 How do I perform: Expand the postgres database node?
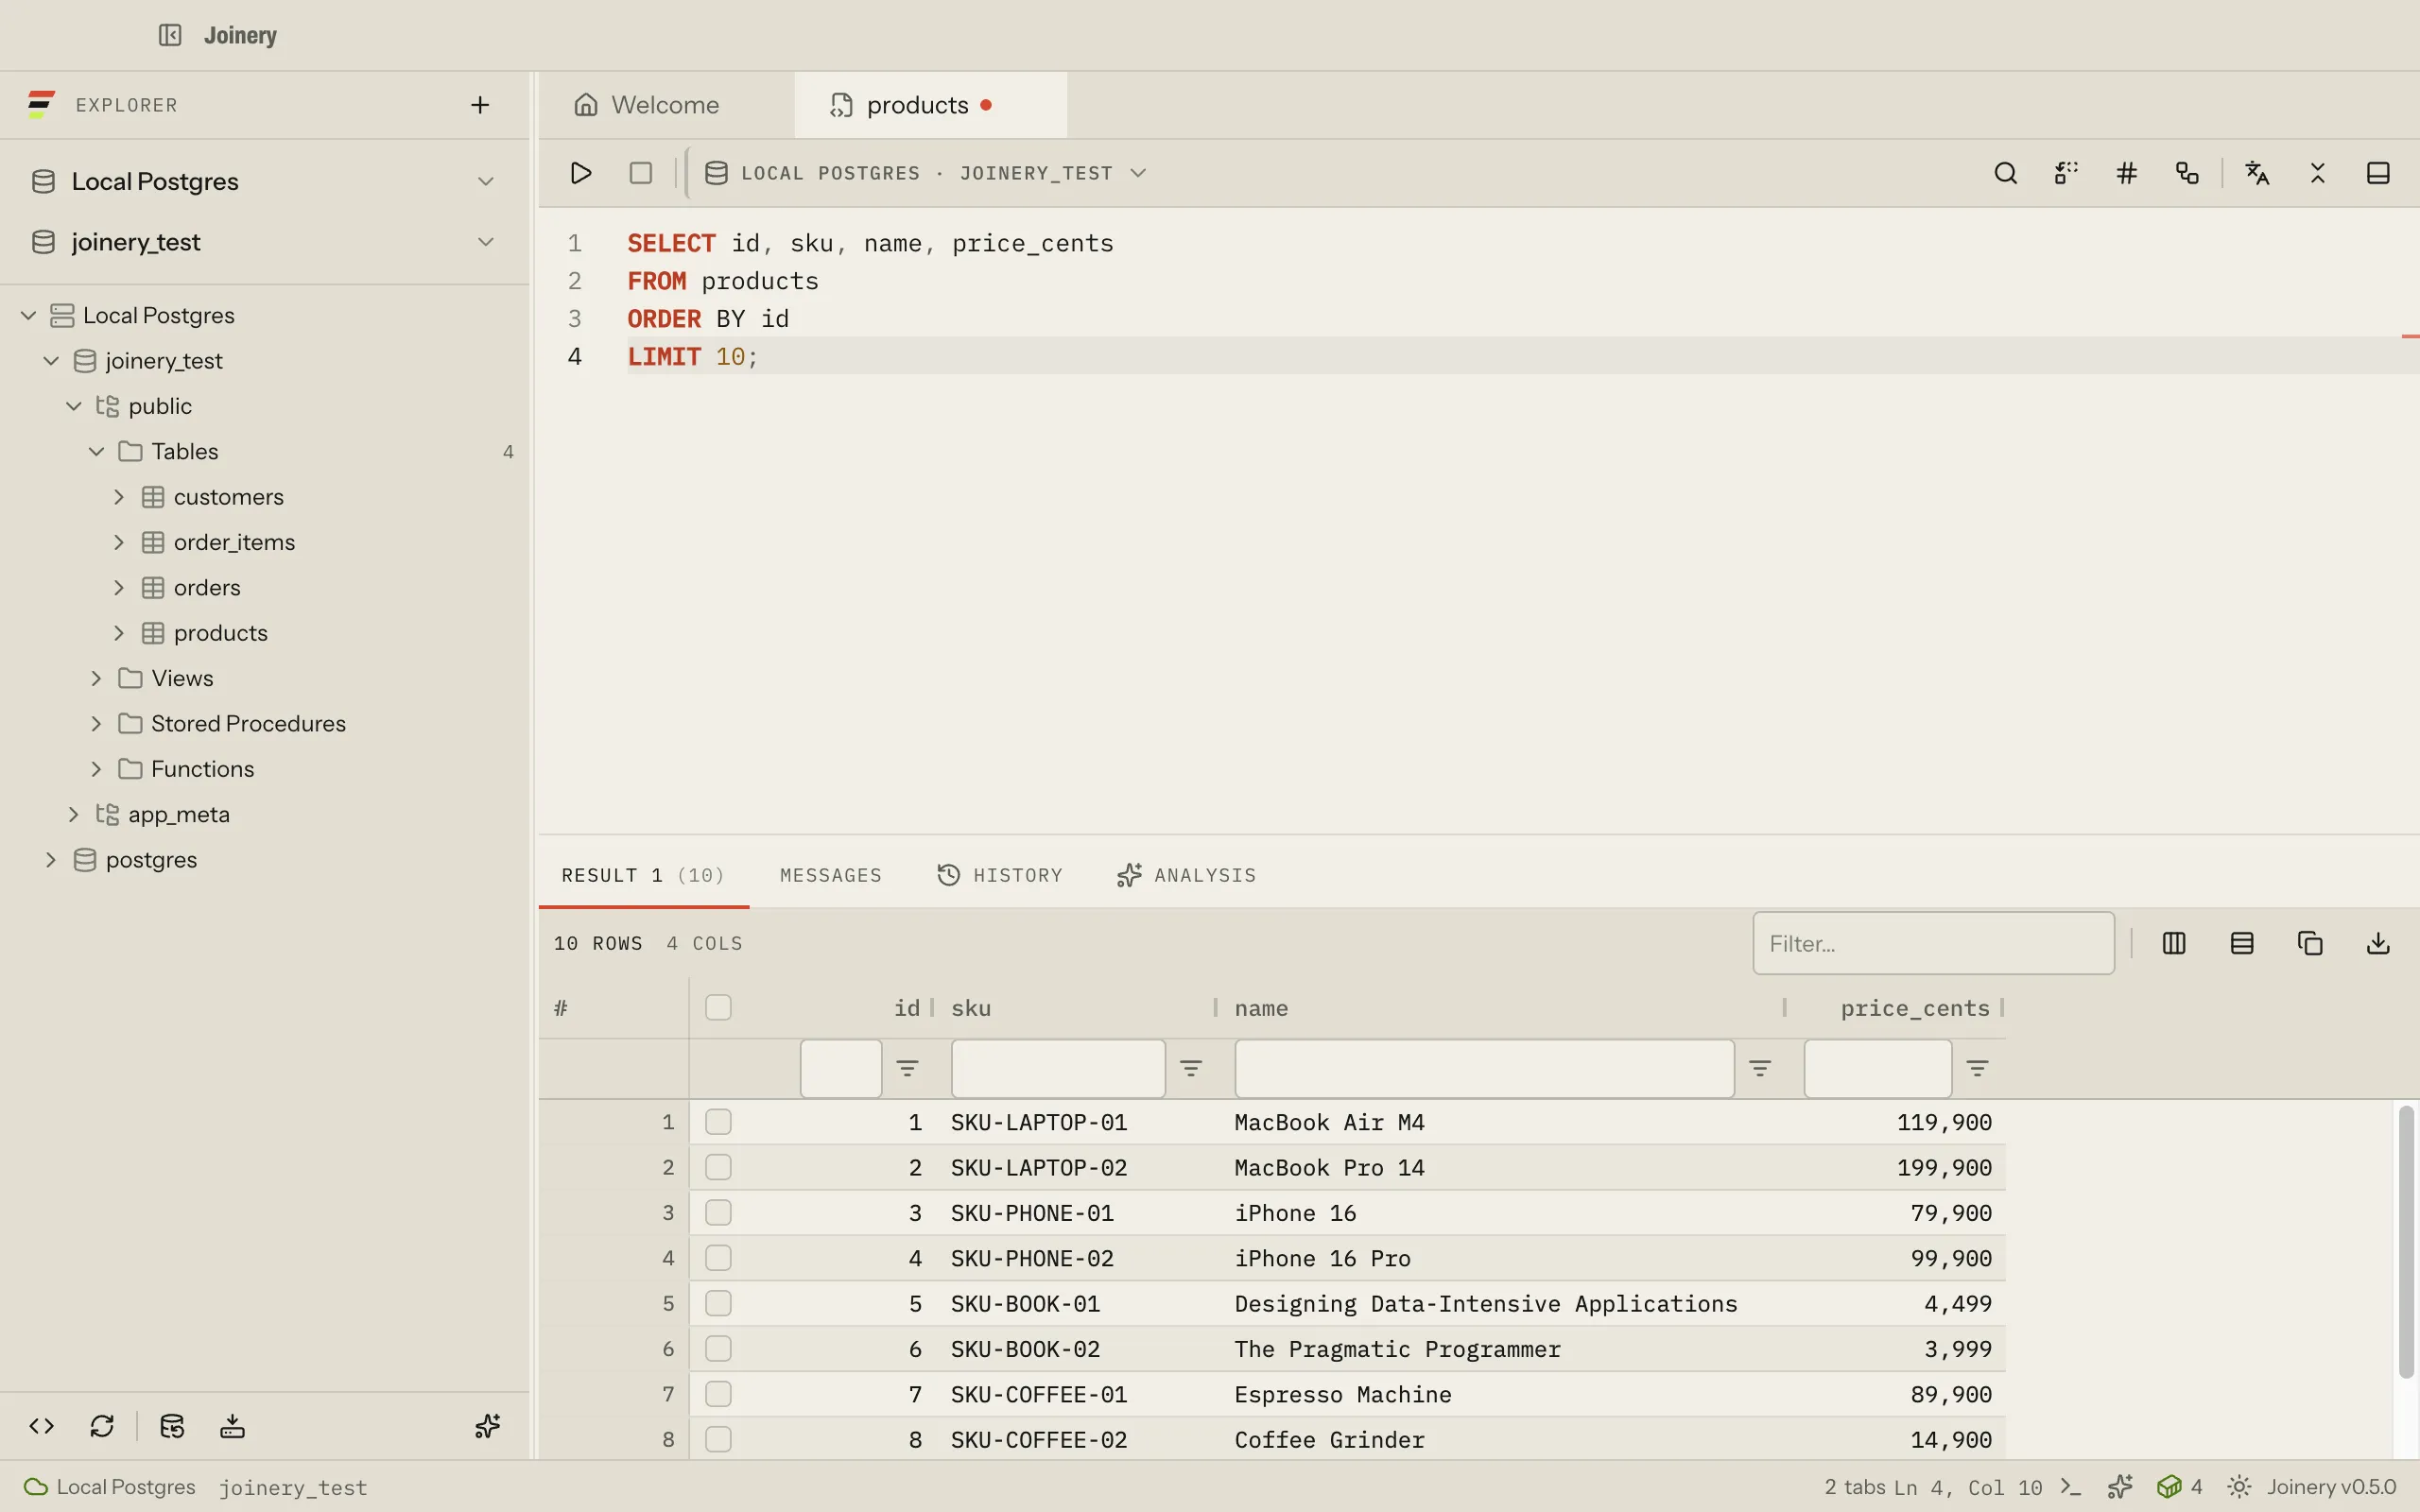pos(50,860)
